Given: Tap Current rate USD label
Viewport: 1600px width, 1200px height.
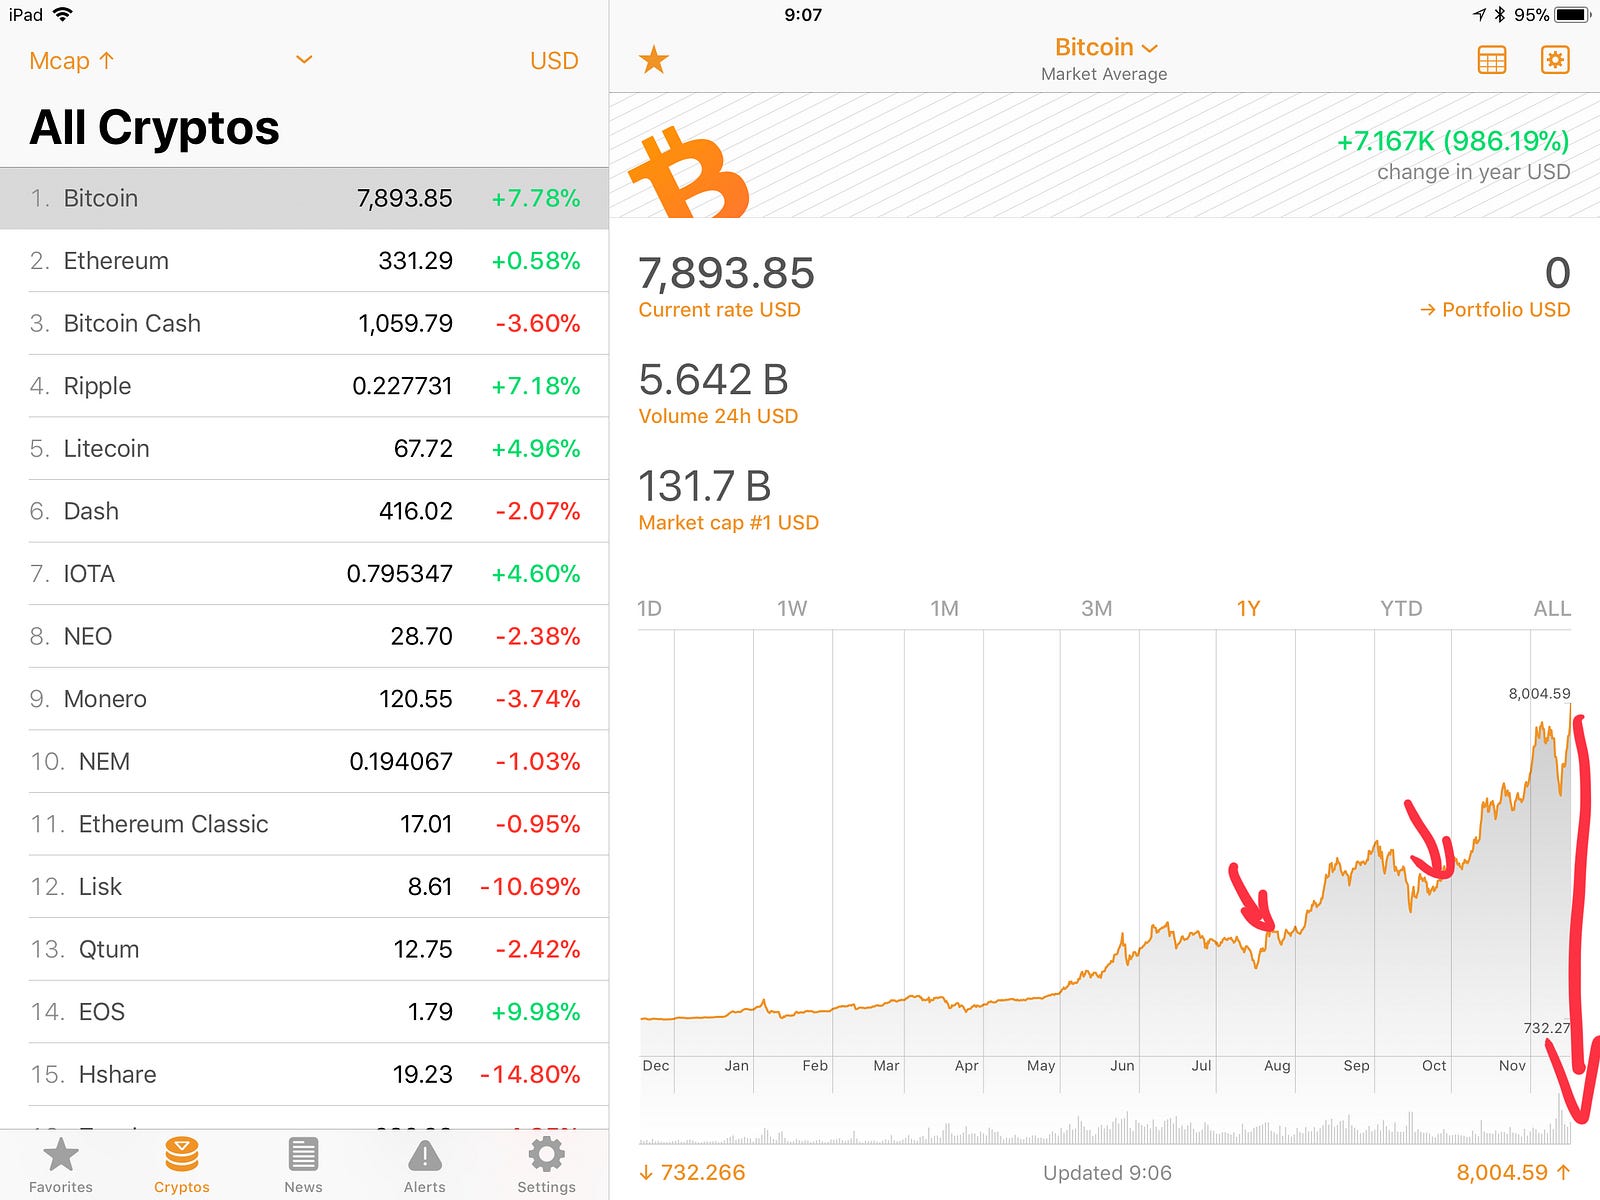Looking at the screenshot, I should click(719, 310).
